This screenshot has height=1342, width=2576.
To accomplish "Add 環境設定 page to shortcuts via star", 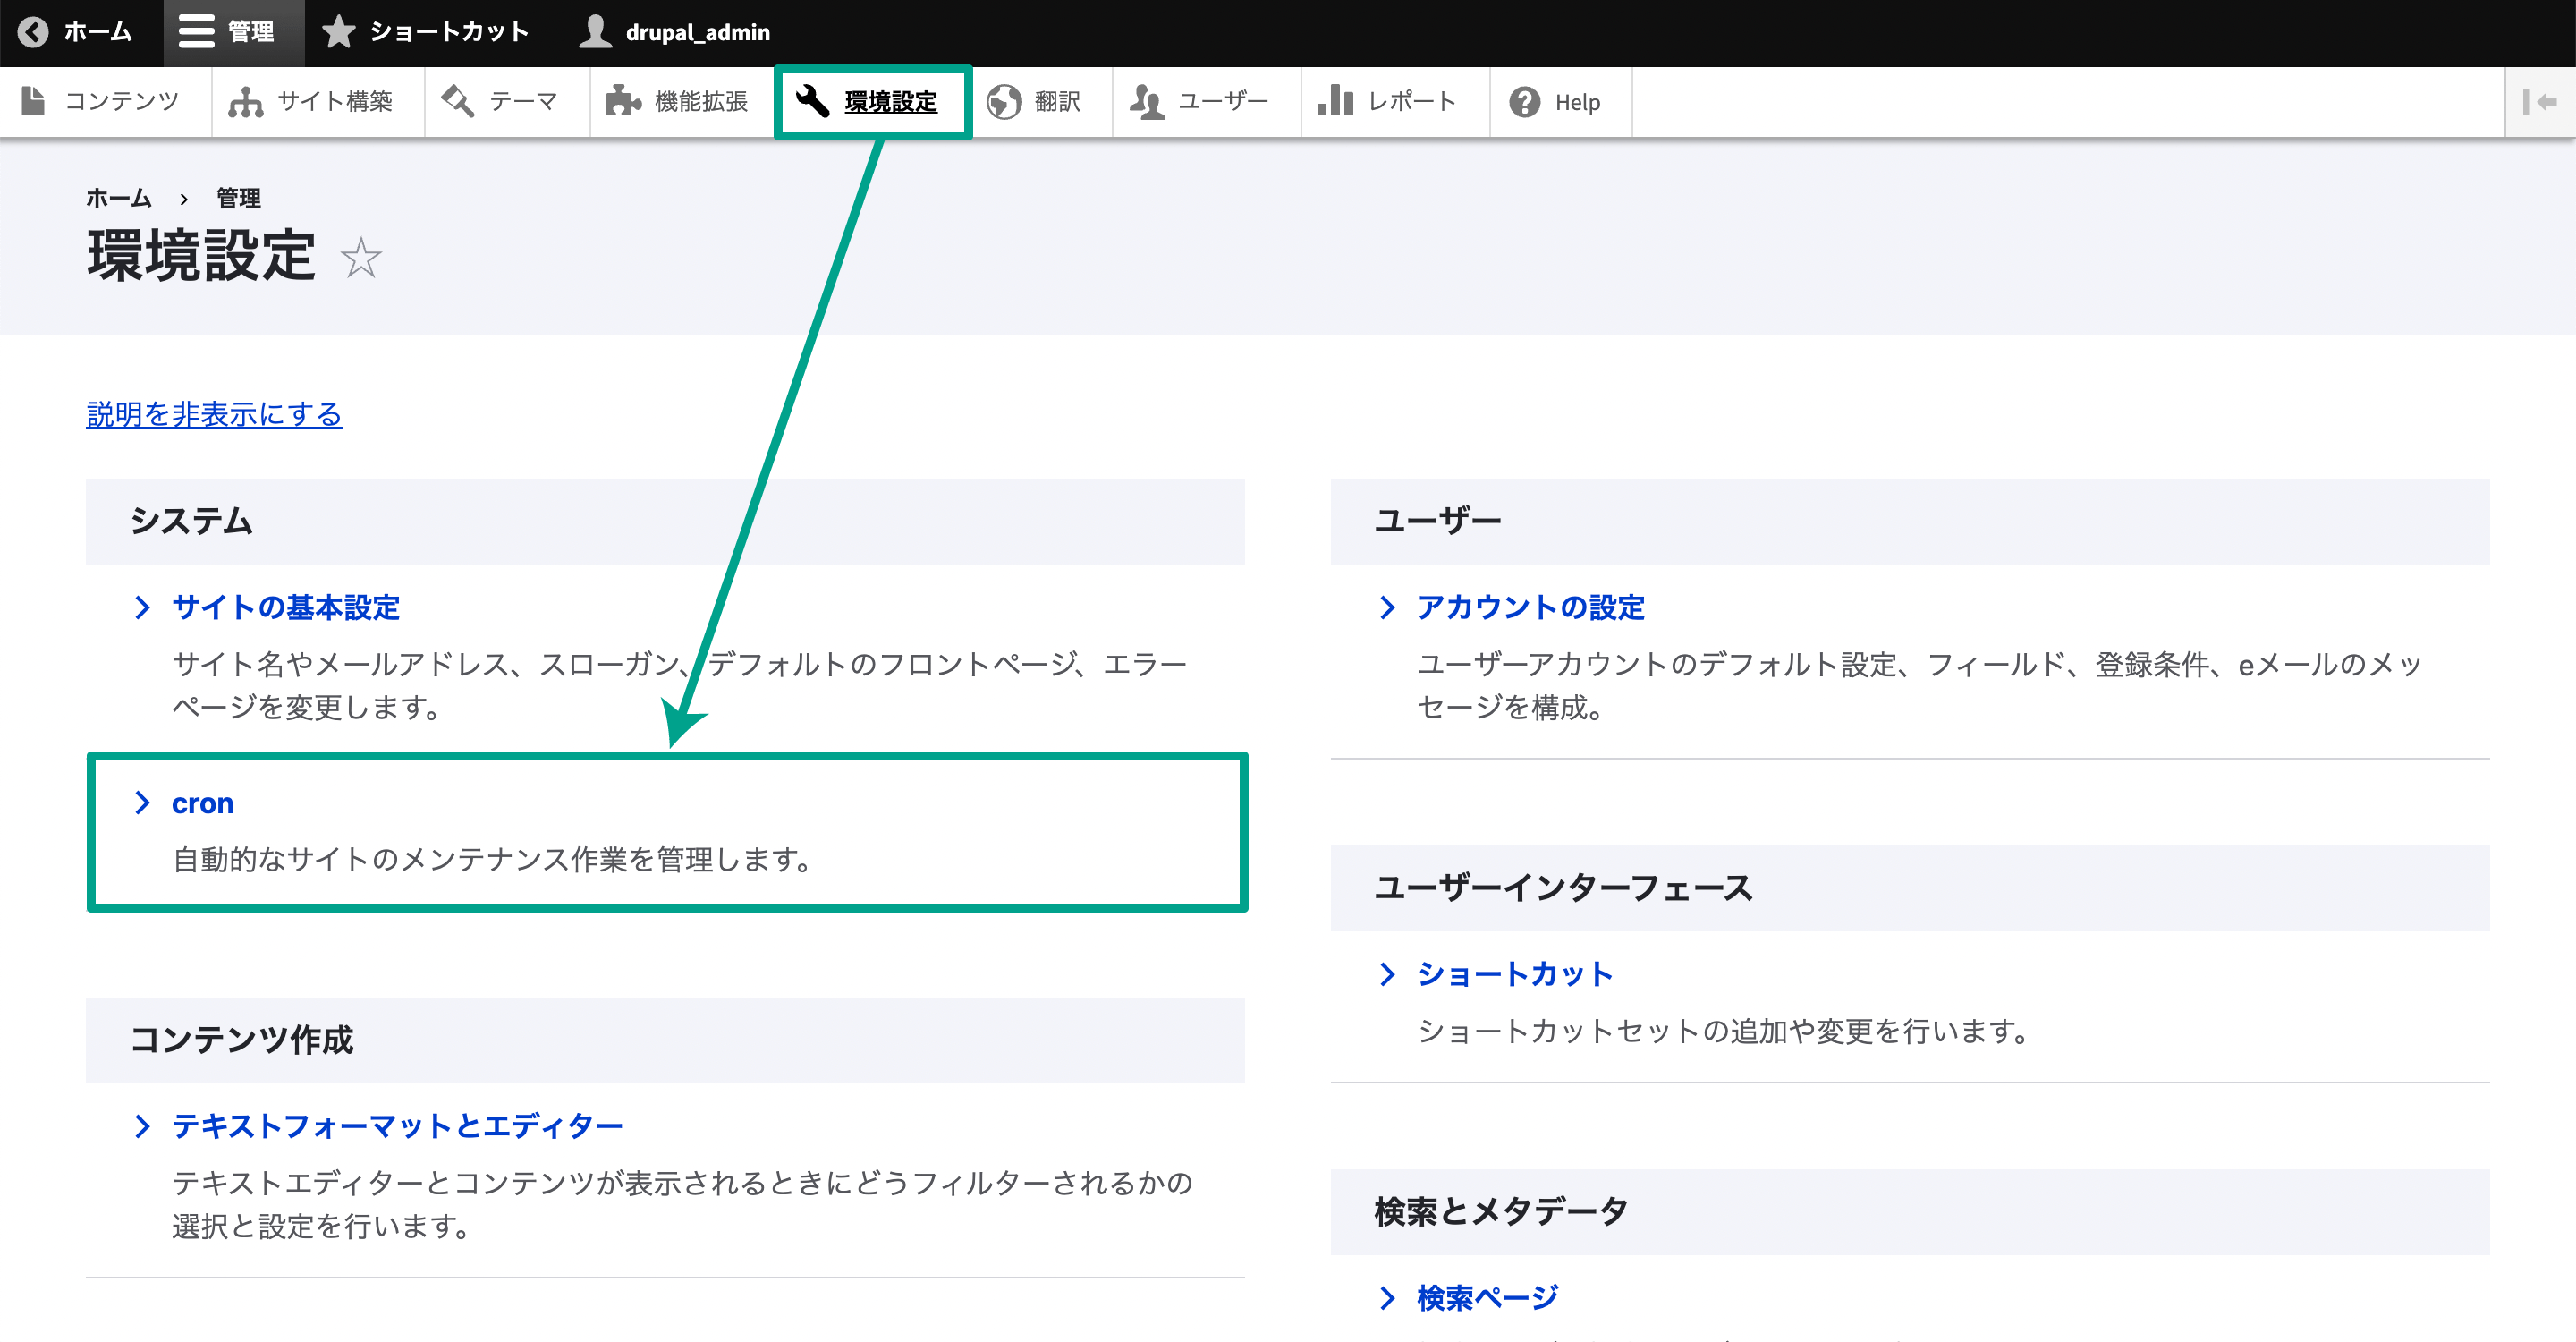I will coord(361,257).
